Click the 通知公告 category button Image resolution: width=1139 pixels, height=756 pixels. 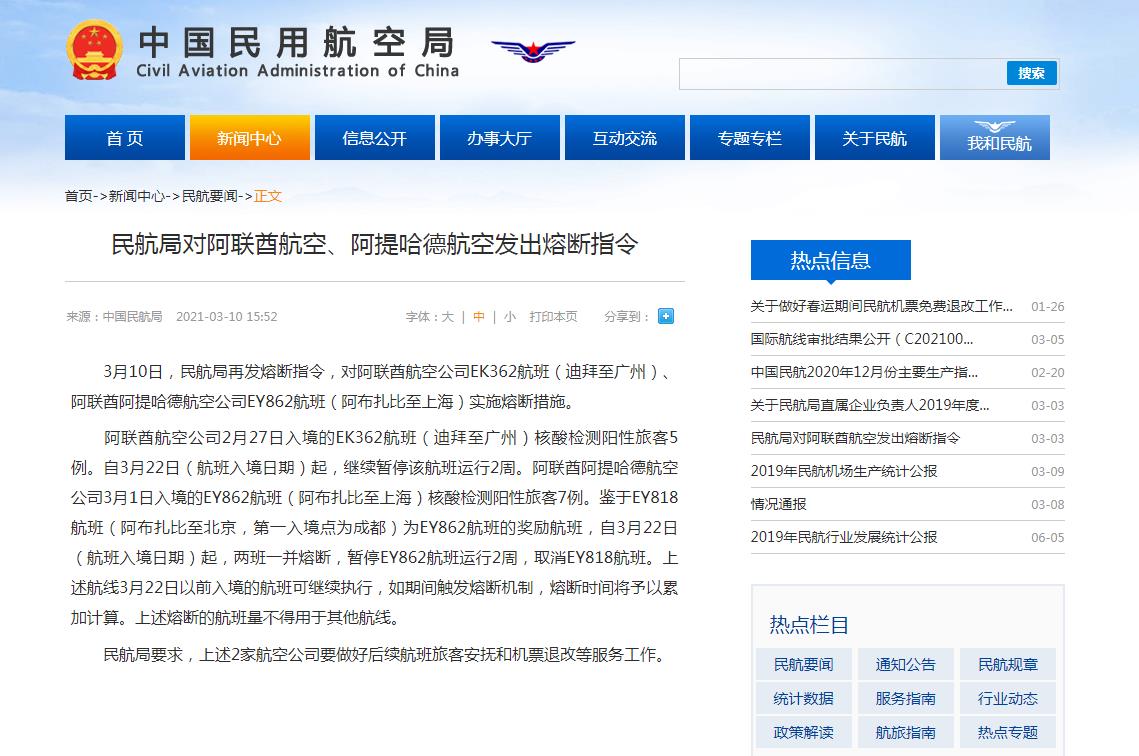[905, 664]
